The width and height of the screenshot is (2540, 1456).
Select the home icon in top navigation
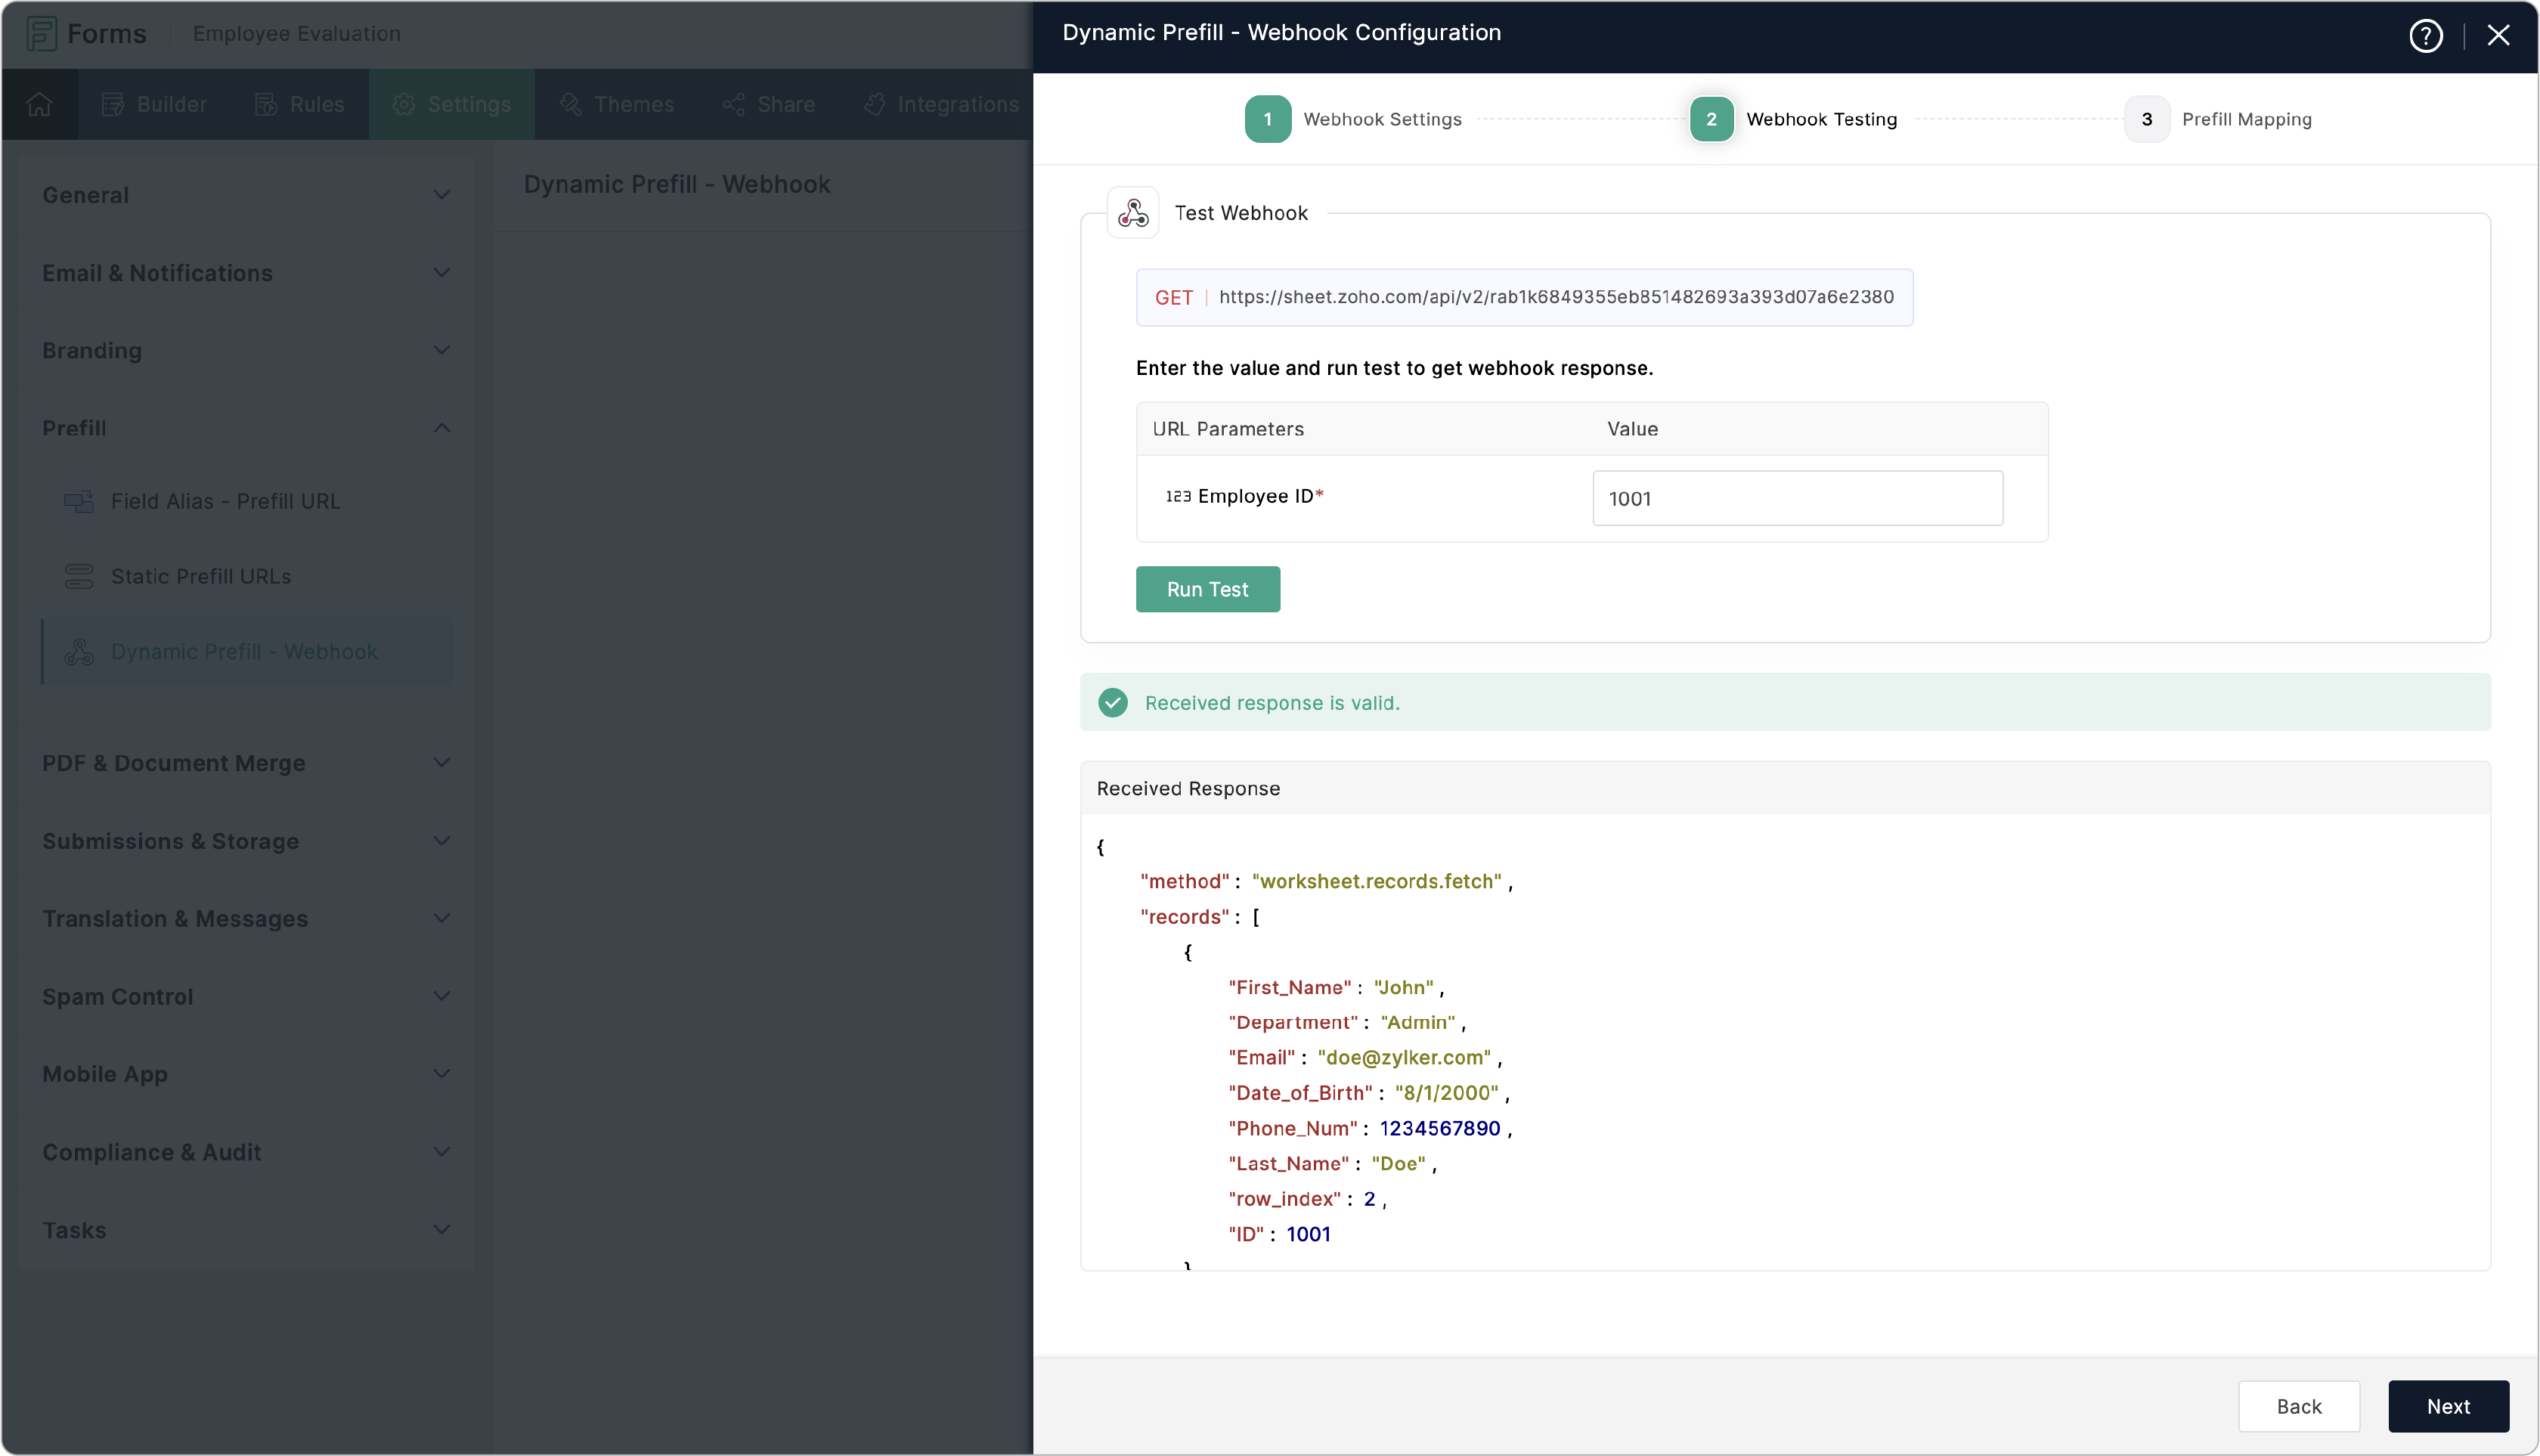39,103
